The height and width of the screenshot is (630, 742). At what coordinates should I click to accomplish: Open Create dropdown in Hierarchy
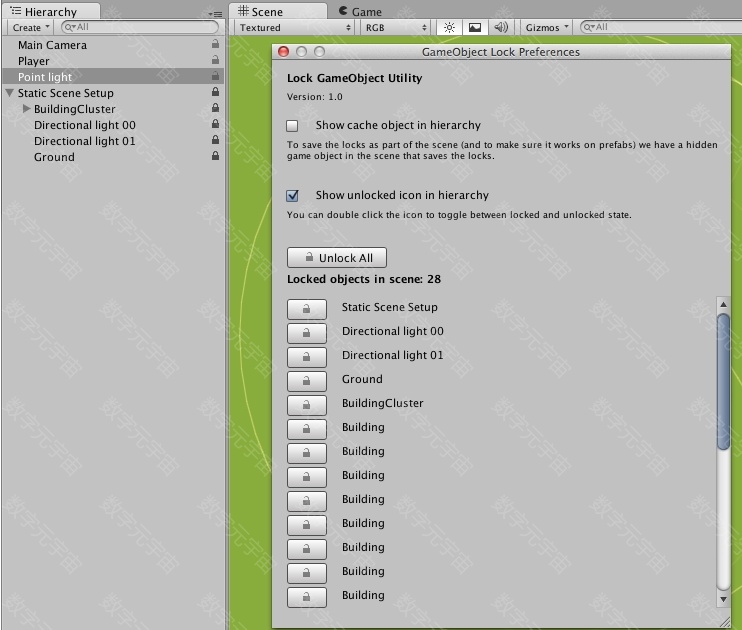30,27
